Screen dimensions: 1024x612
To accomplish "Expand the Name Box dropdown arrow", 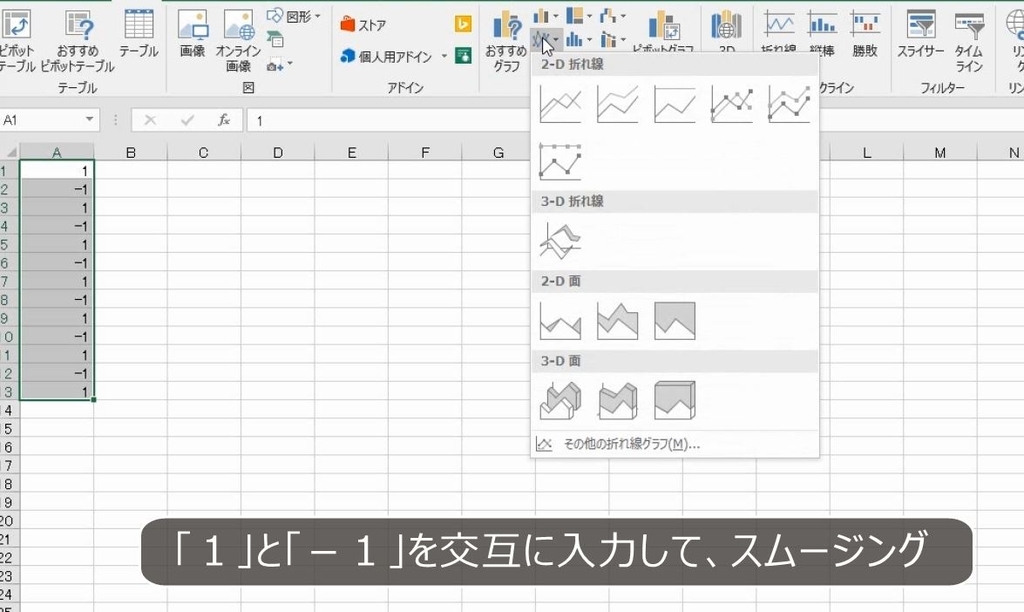I will pyautogui.click(x=89, y=120).
